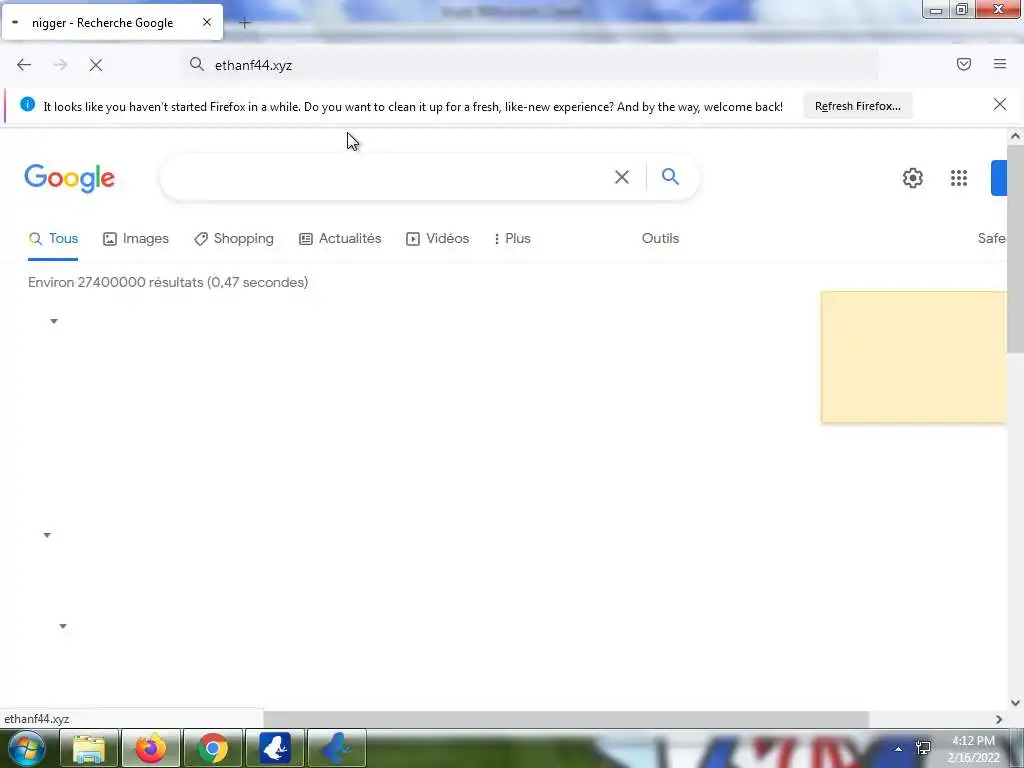Open File Explorer from the taskbar
The image size is (1024, 768).
[89, 748]
